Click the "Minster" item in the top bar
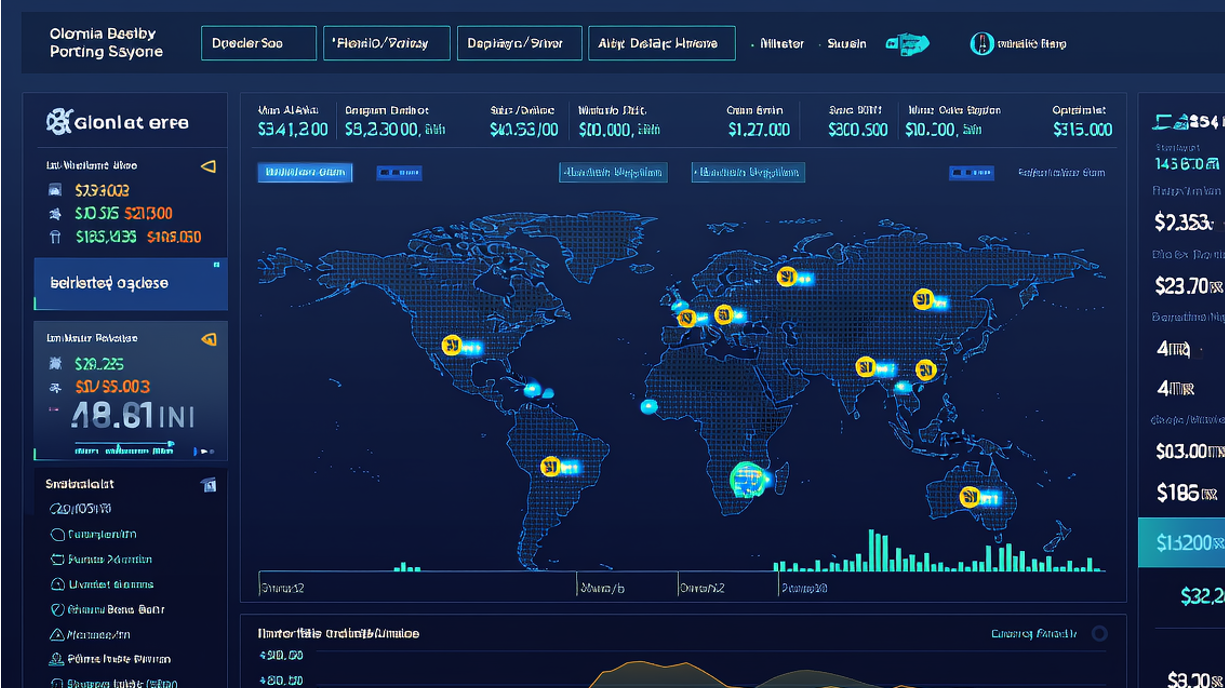 781,44
